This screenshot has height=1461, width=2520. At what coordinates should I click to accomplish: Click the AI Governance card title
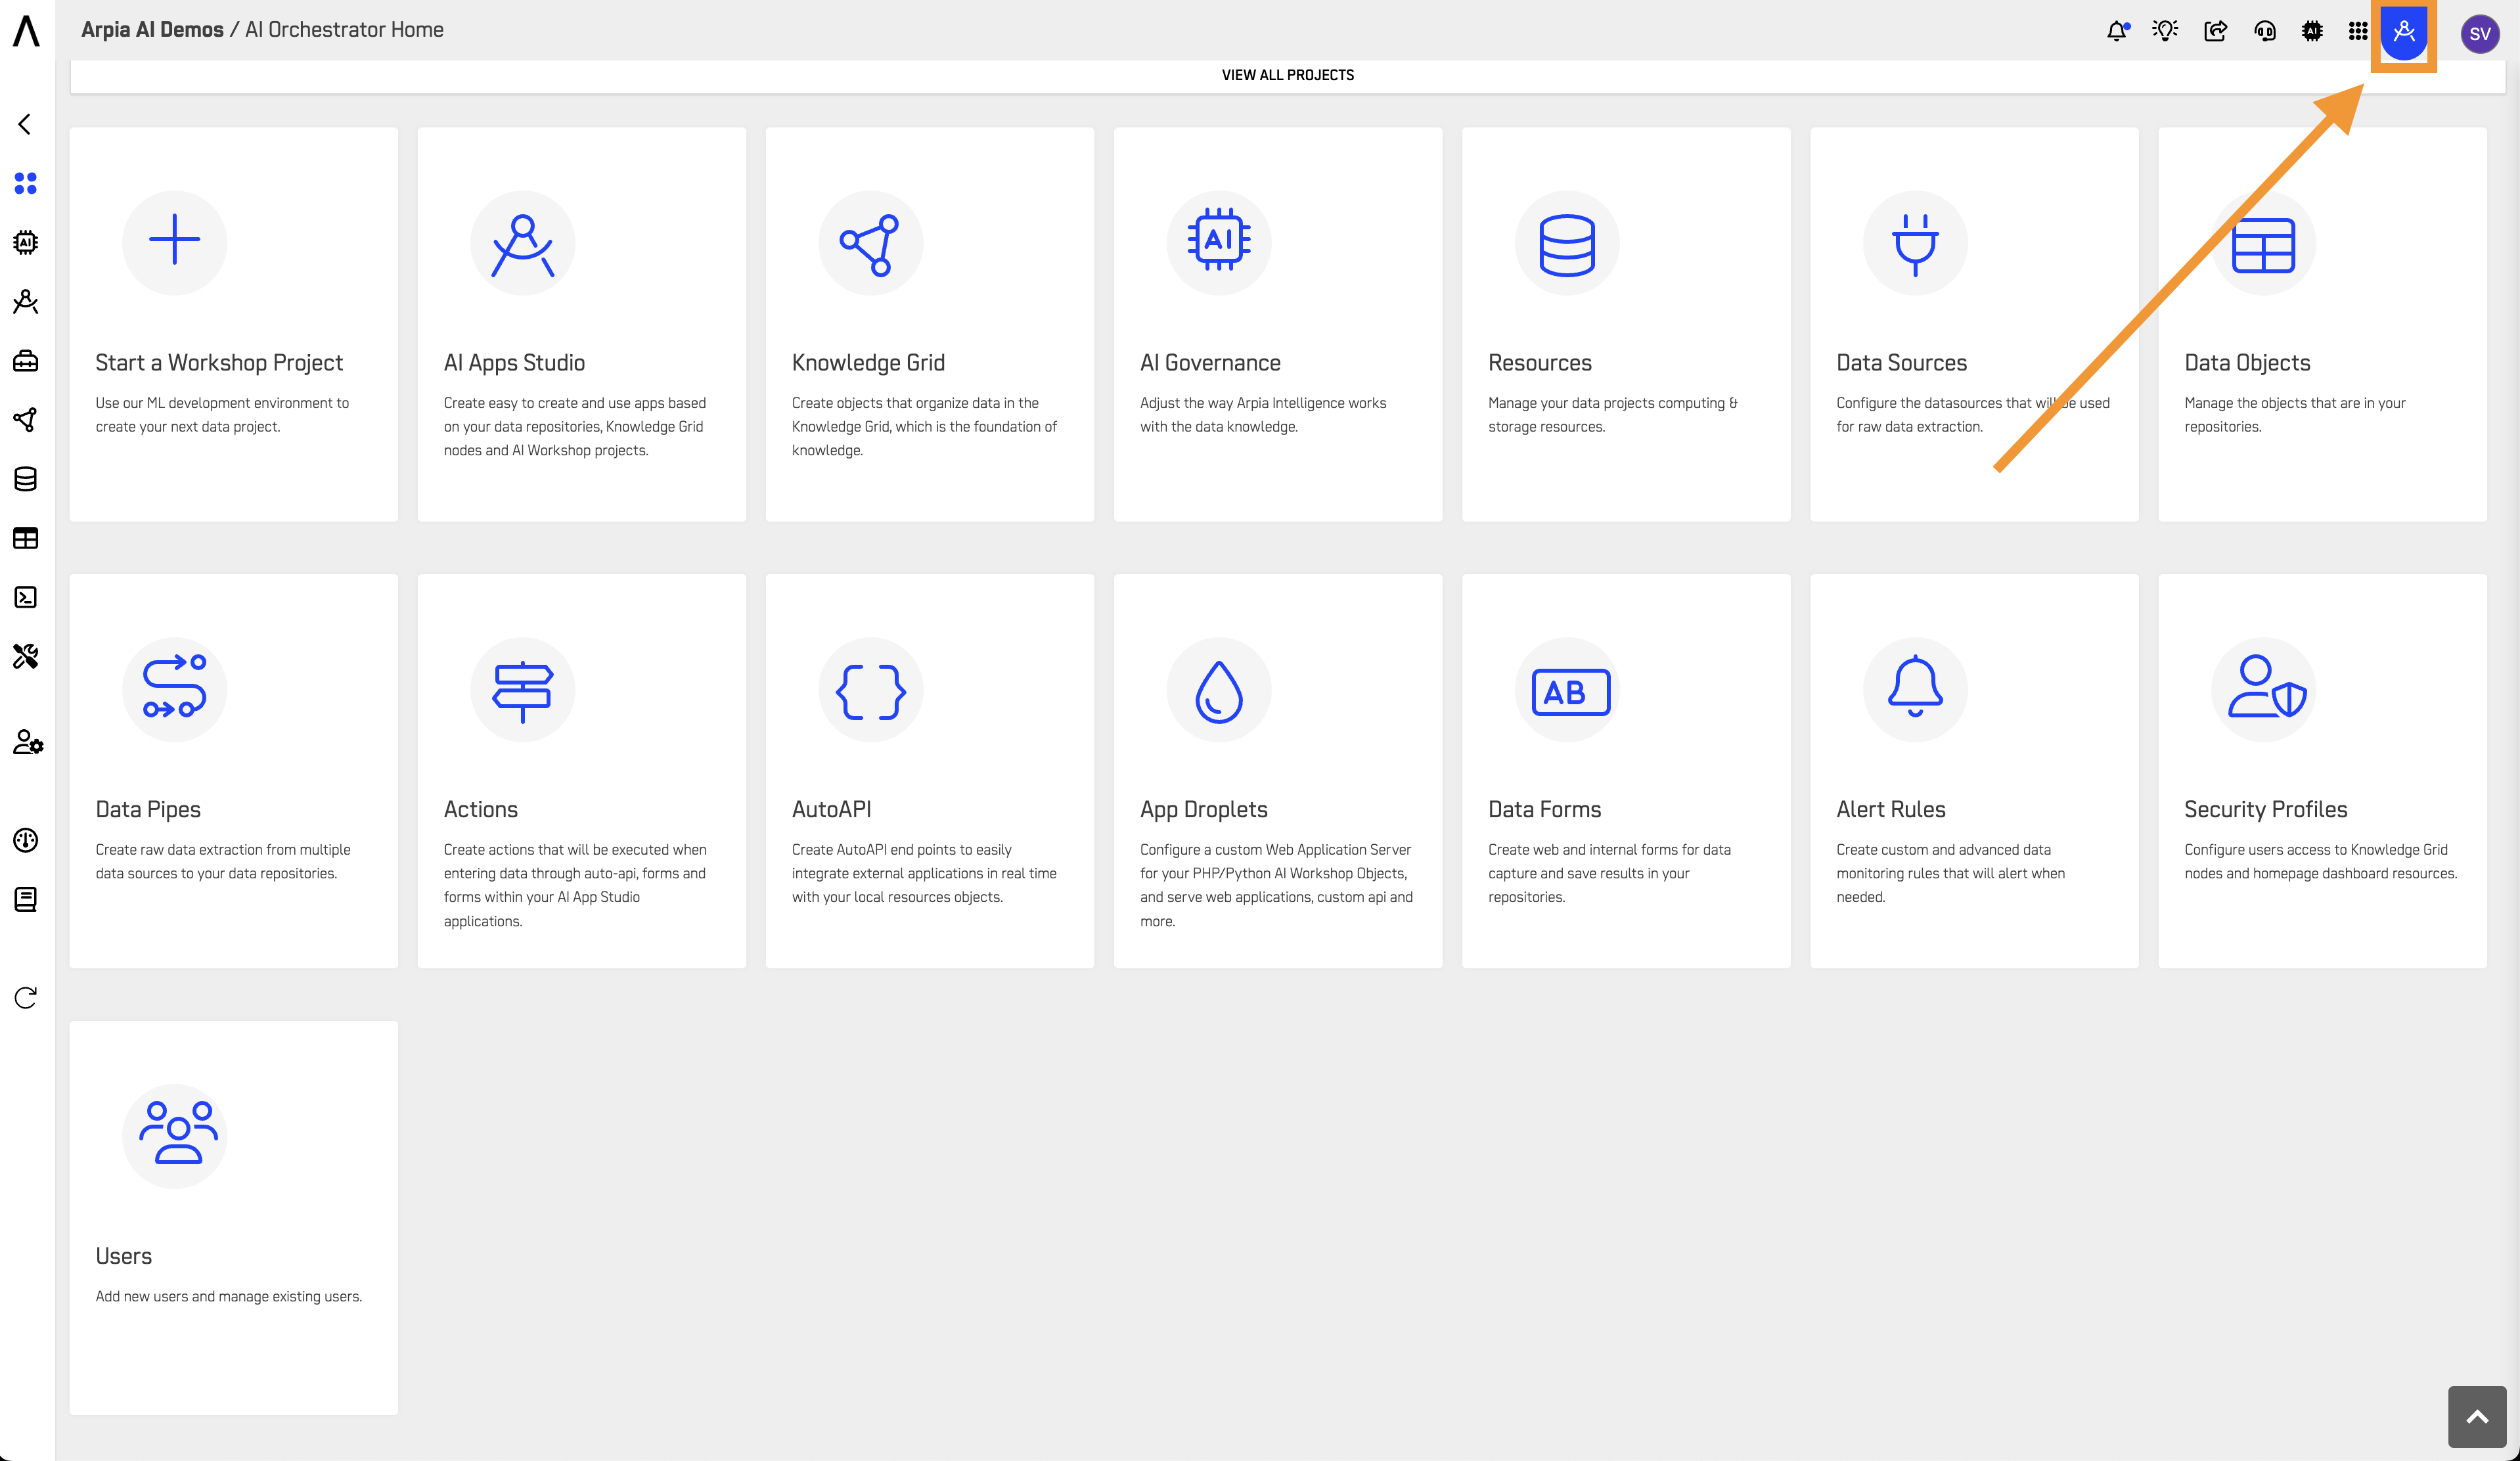pos(1210,363)
